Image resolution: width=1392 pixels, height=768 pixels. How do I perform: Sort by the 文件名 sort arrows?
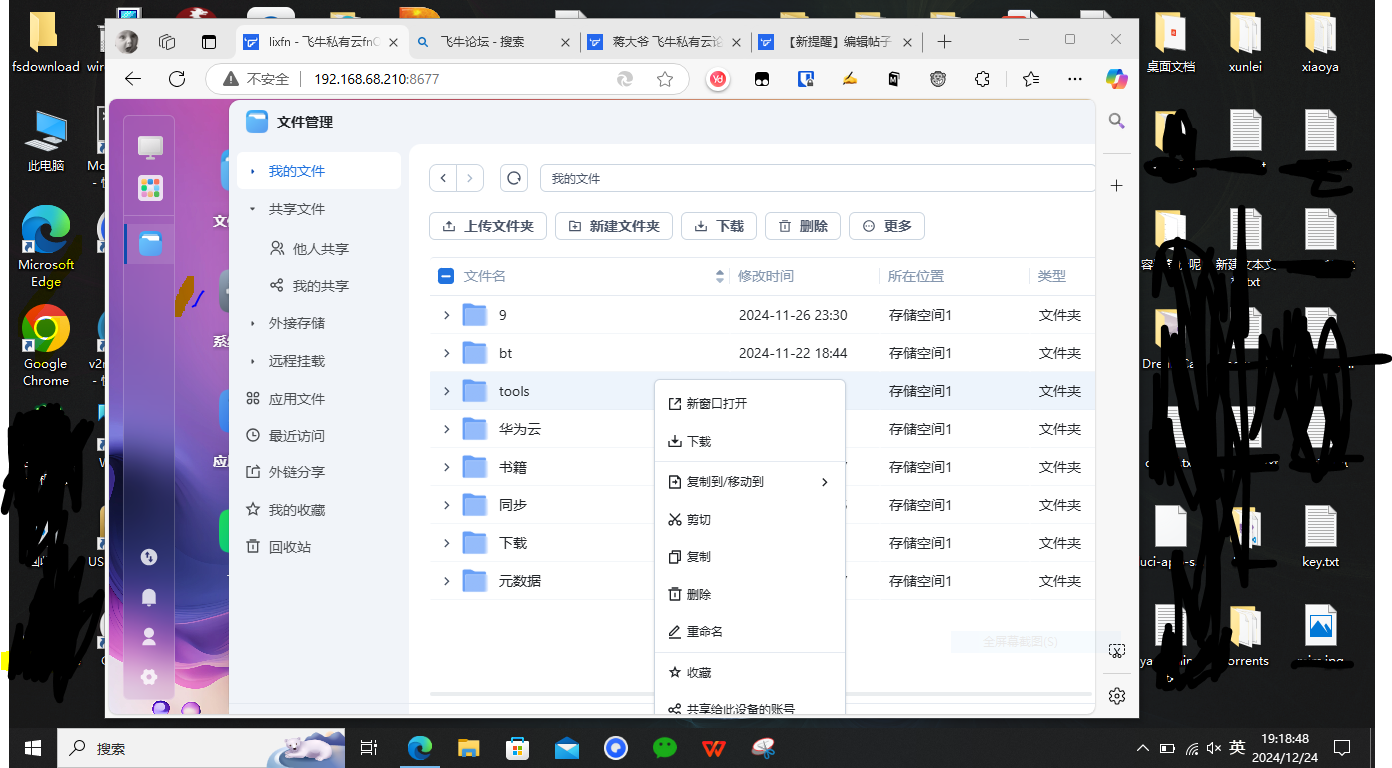pyautogui.click(x=720, y=276)
